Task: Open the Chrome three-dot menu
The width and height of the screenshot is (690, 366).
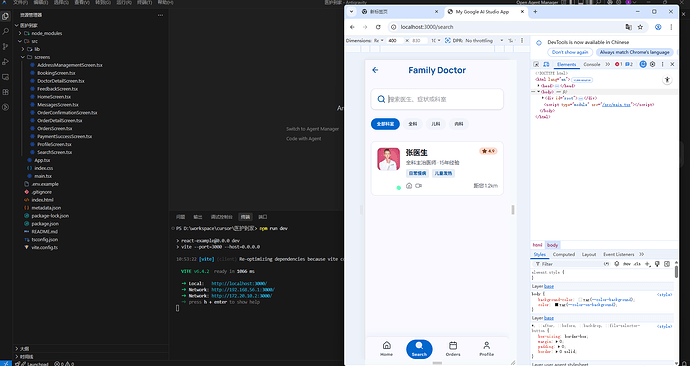Action: [x=671, y=27]
